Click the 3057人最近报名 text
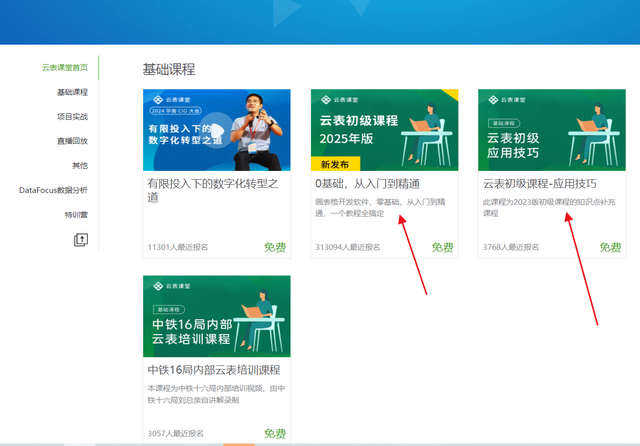This screenshot has width=640, height=446. click(176, 433)
